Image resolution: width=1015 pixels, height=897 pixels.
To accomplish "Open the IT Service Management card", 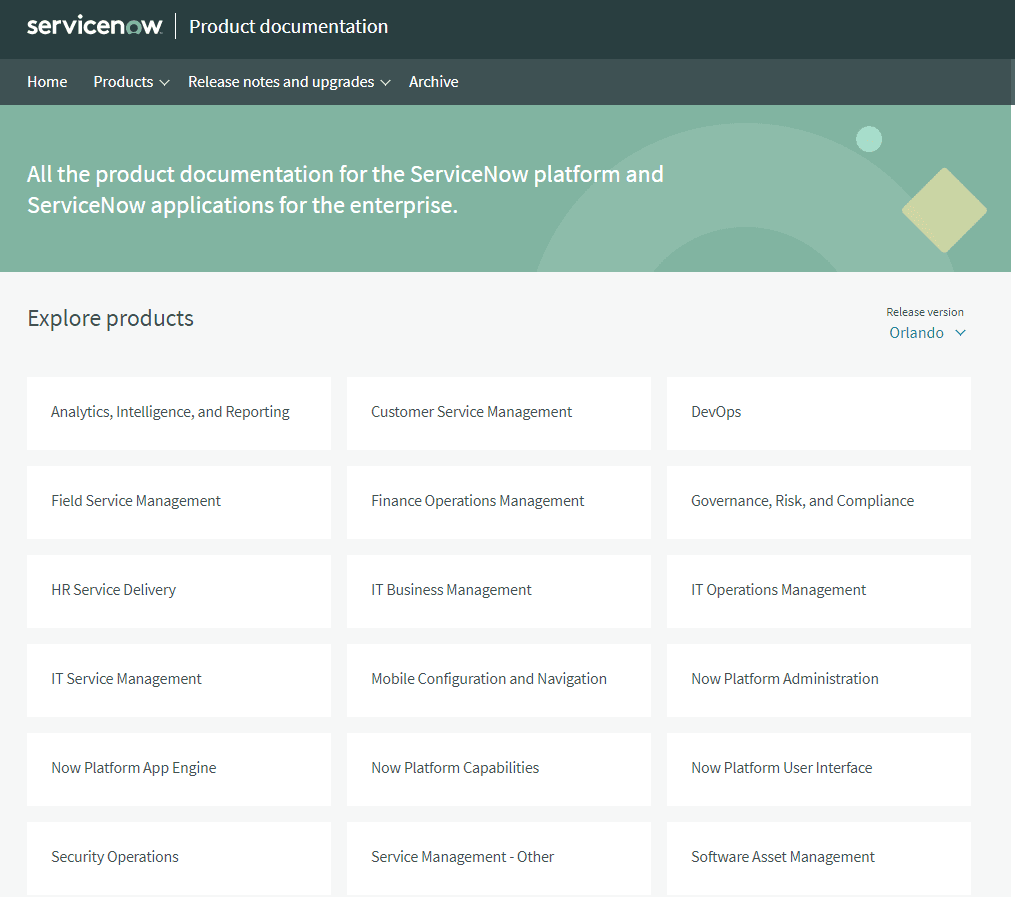I will click(x=179, y=680).
